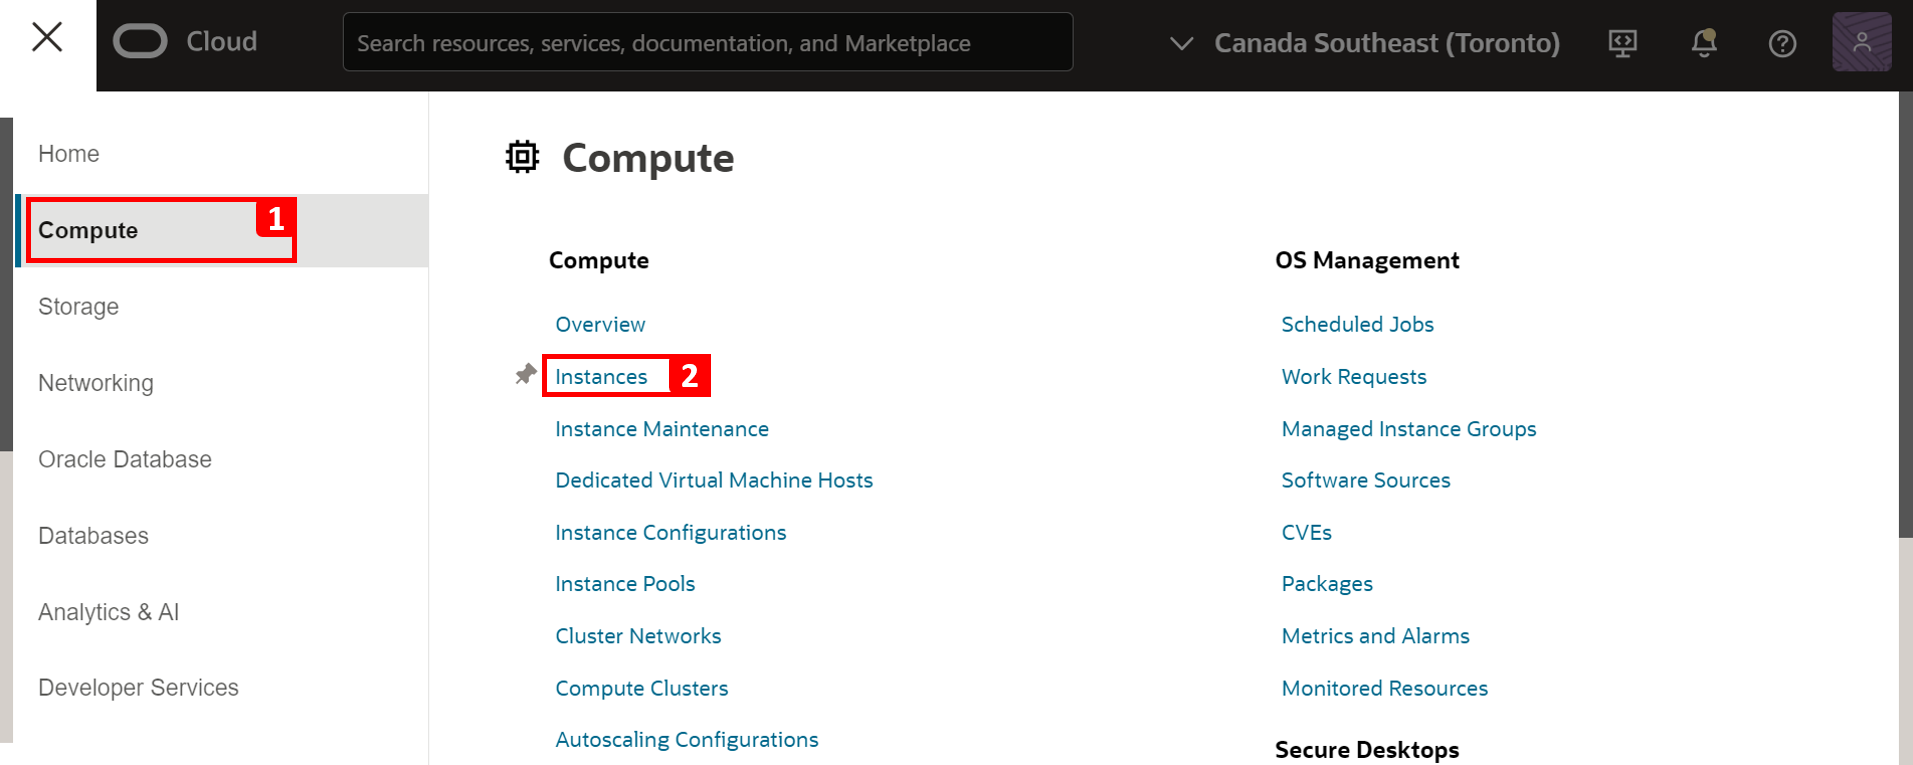The width and height of the screenshot is (1913, 765).
Task: Select Home in the navigation menu
Action: [x=69, y=154]
